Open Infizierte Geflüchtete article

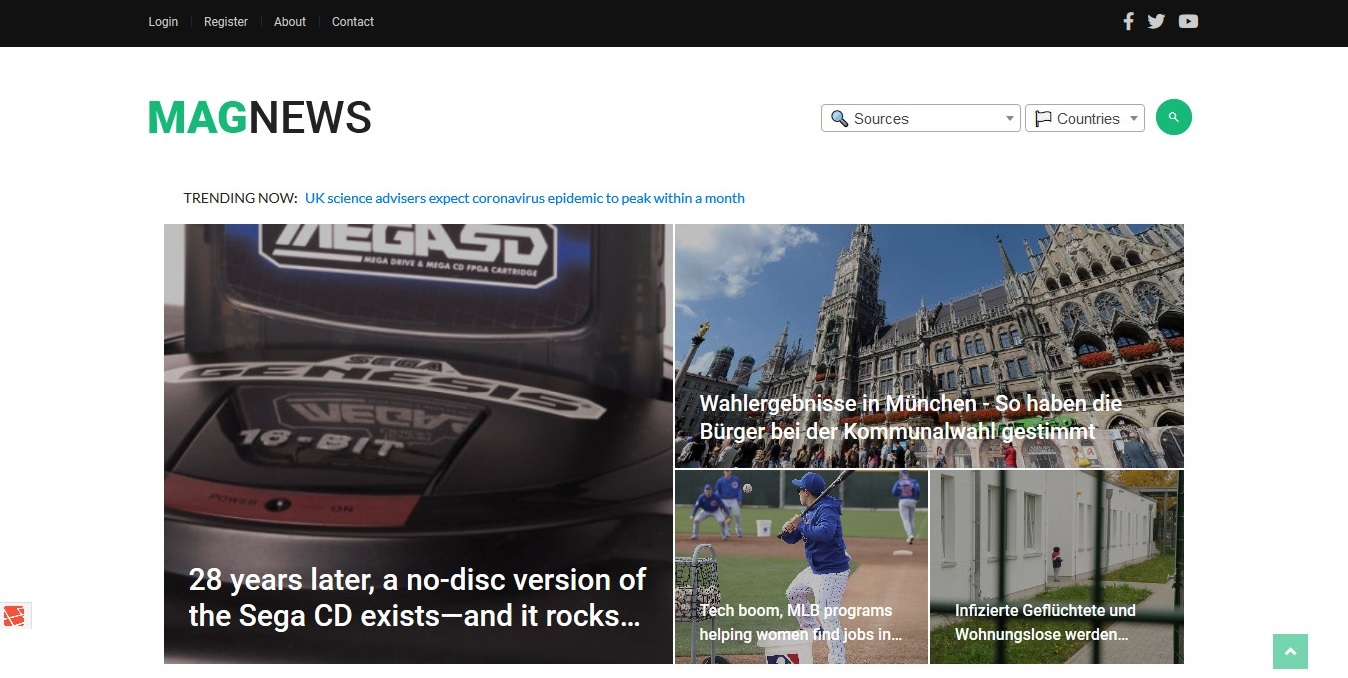[x=1045, y=622]
